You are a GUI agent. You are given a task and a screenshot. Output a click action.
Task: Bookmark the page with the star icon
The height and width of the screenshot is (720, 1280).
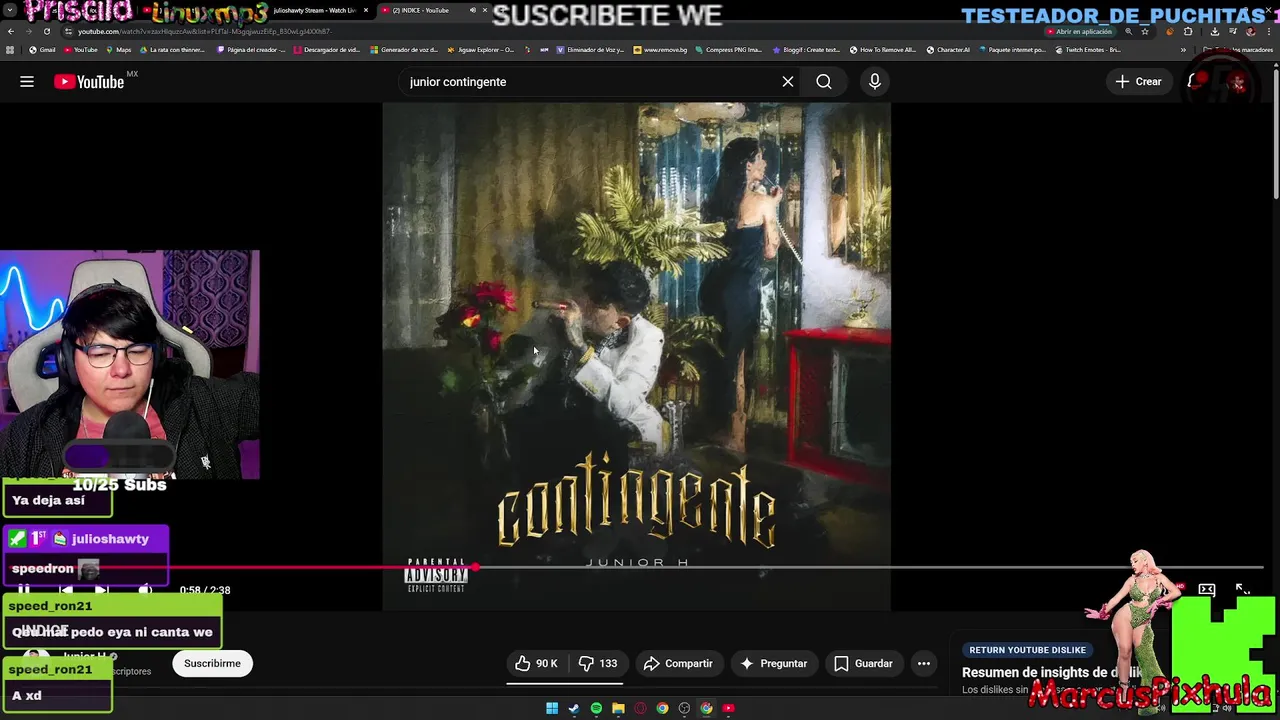pyautogui.click(x=1145, y=31)
